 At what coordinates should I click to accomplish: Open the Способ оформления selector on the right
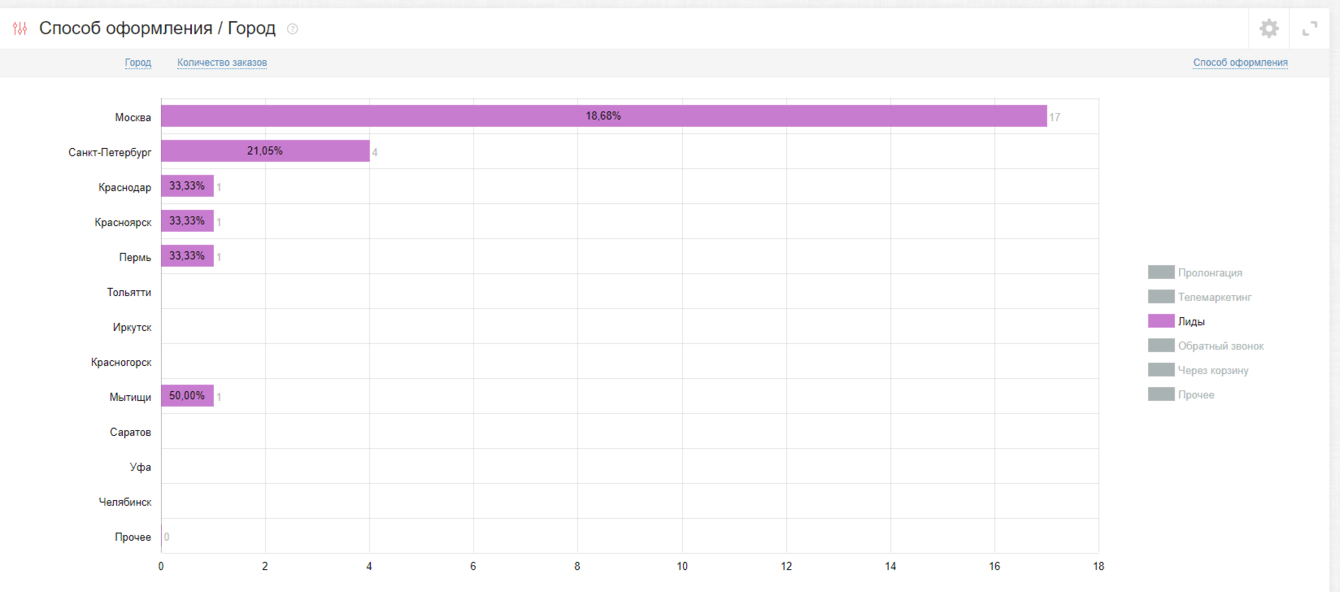[x=1240, y=63]
